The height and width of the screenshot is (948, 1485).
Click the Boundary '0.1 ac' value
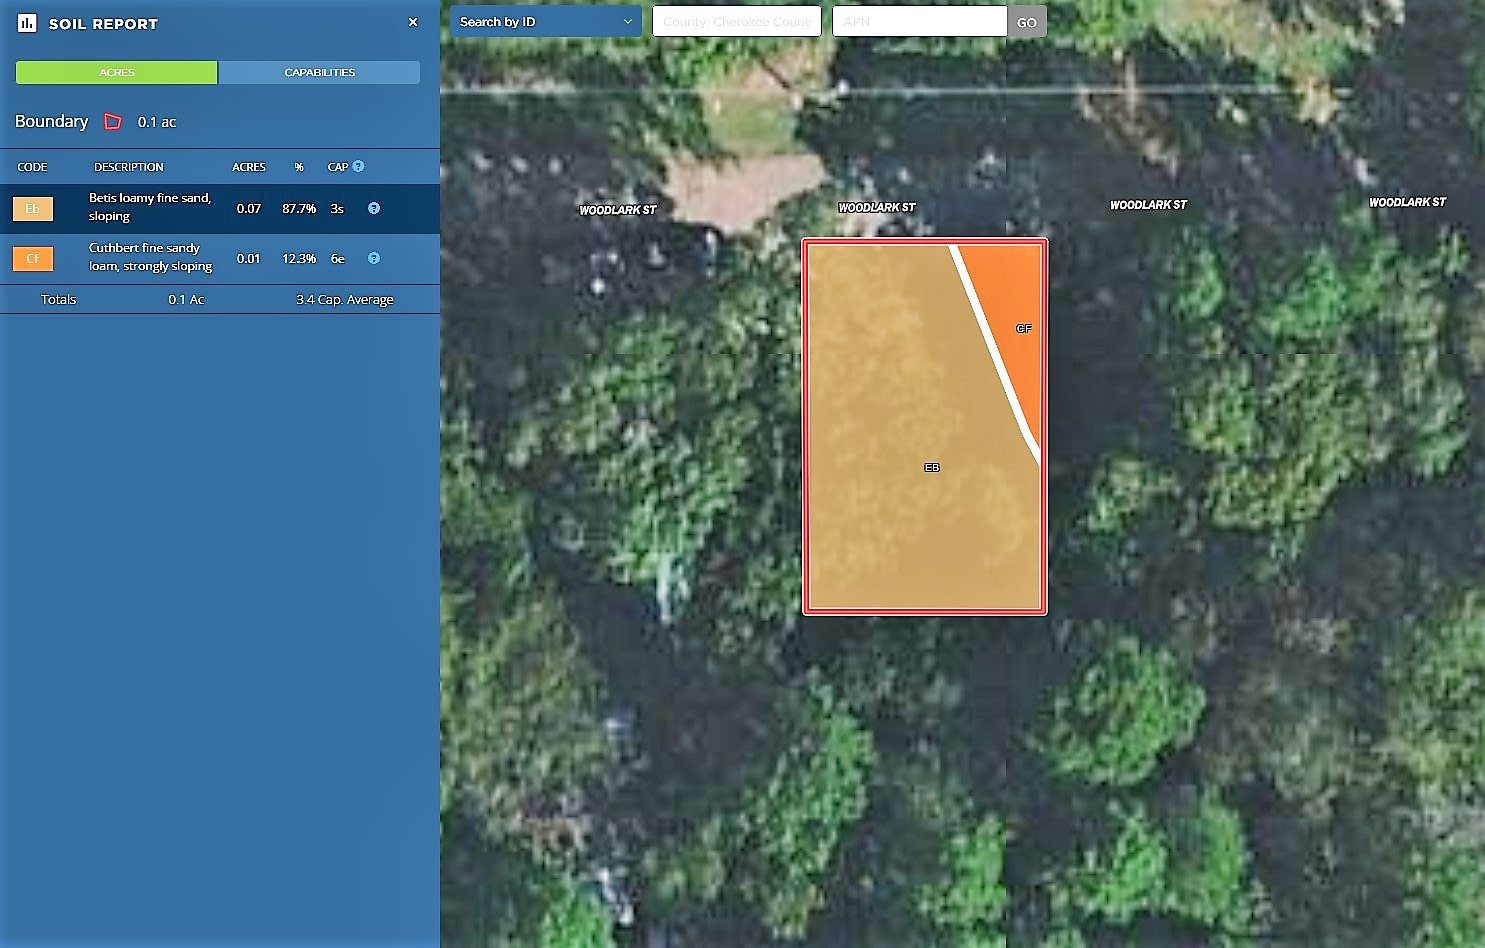[157, 122]
